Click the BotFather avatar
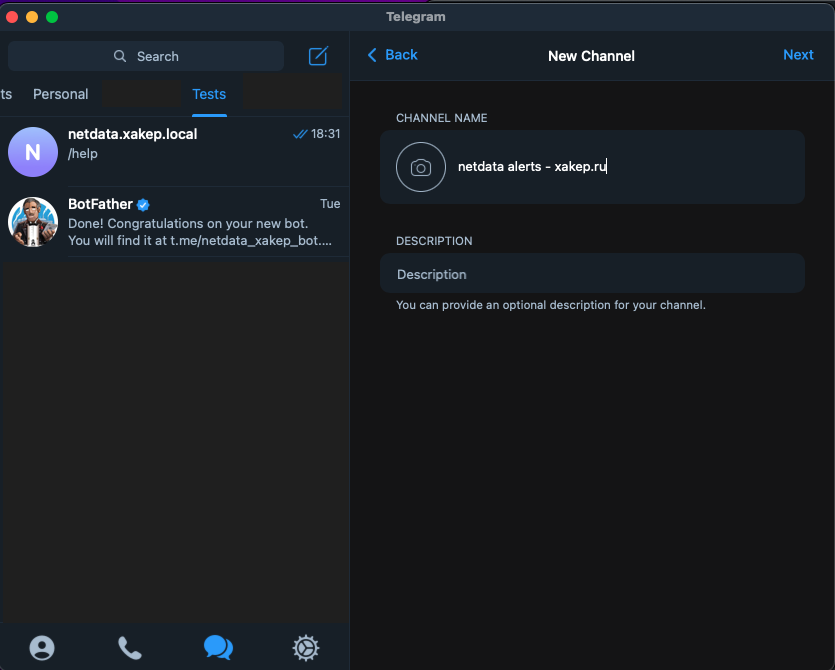835x670 pixels. pyautogui.click(x=33, y=222)
